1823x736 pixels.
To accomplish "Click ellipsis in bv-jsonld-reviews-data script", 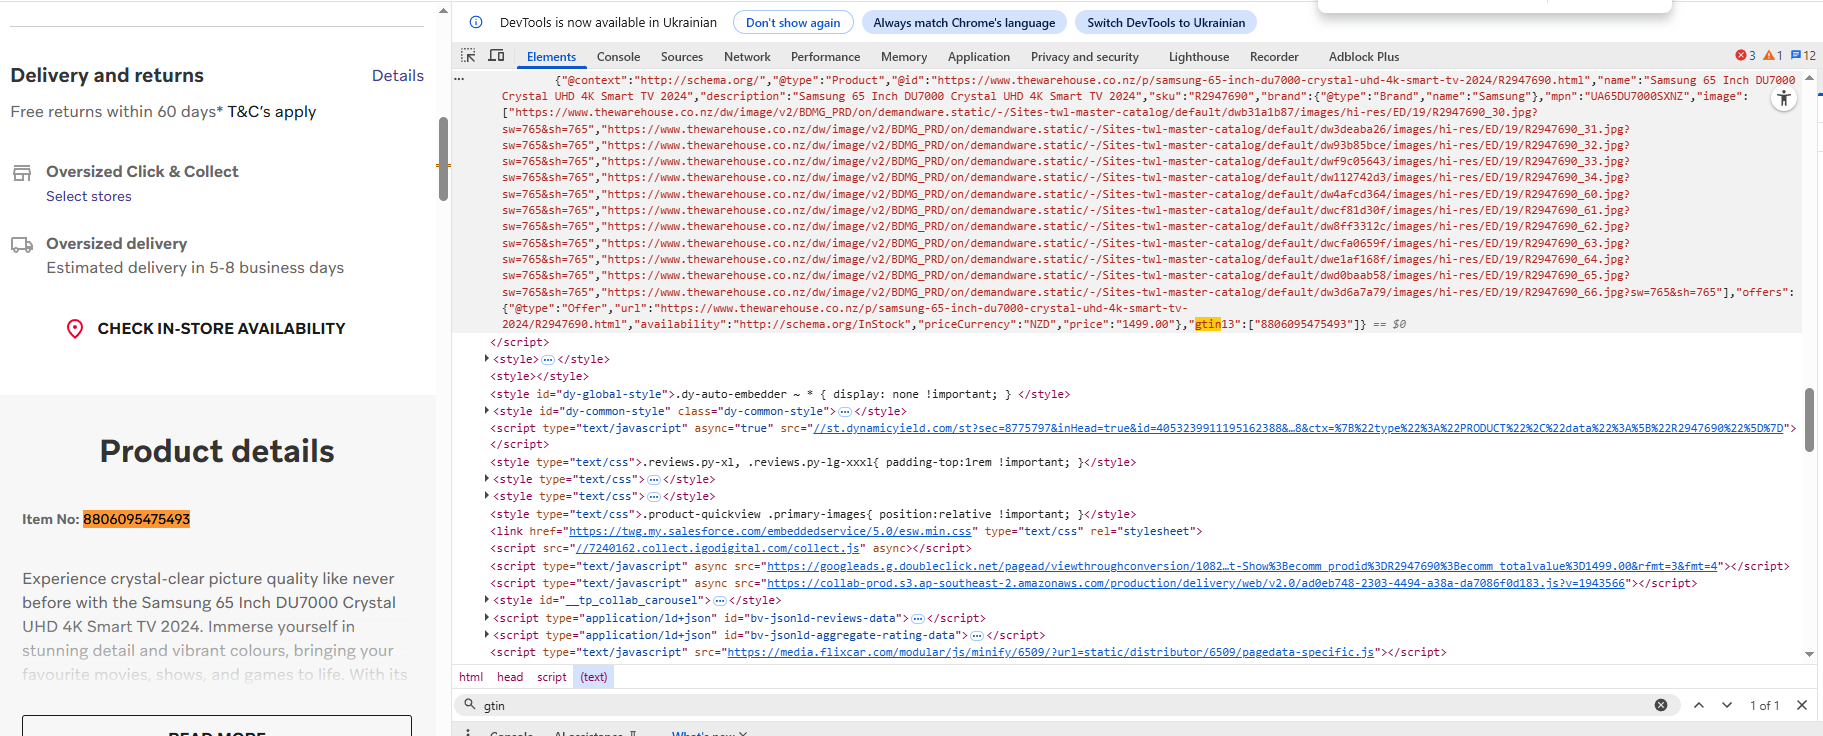I will point(917,619).
